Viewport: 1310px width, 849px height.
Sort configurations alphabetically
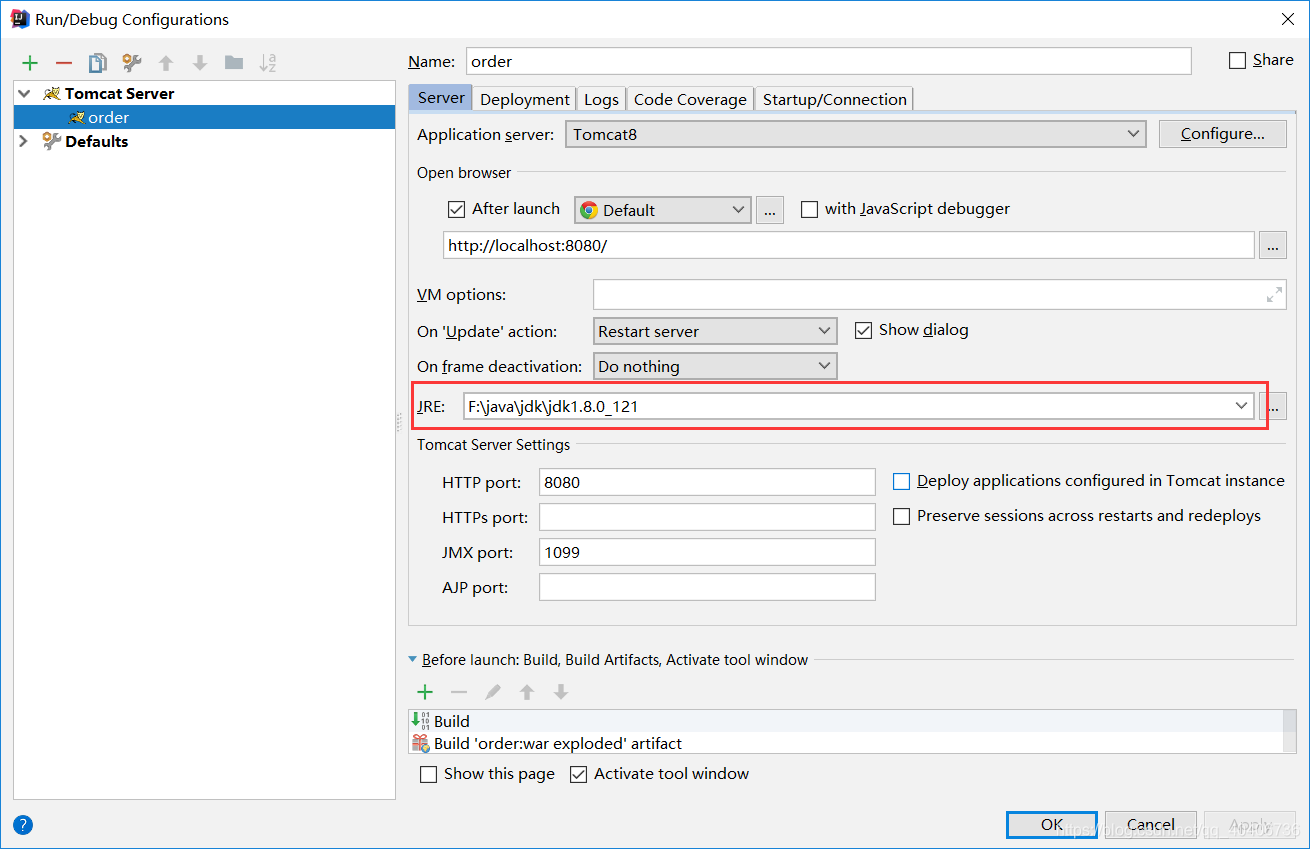267,62
